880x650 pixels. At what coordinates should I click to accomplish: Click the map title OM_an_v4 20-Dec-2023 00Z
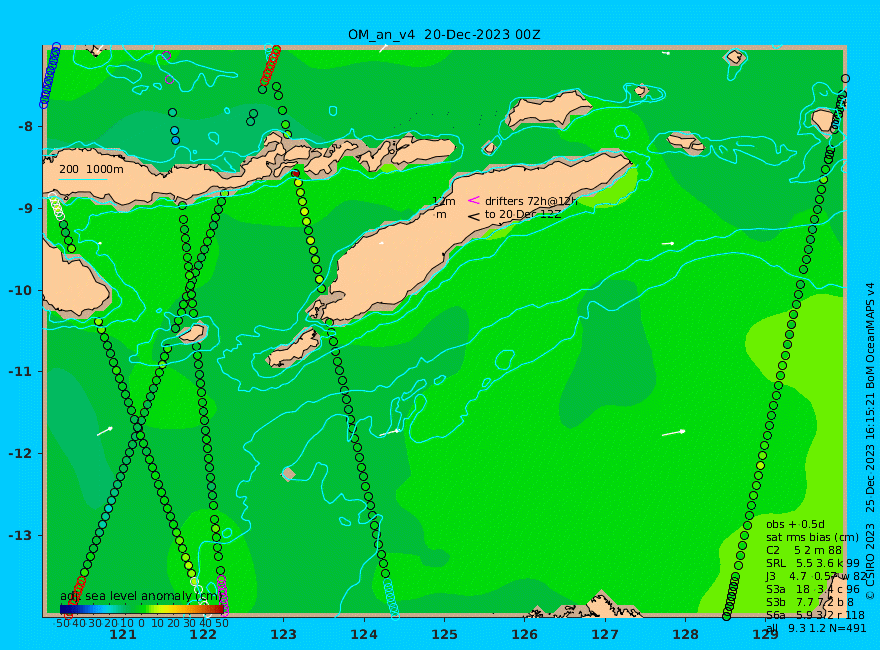click(x=444, y=35)
